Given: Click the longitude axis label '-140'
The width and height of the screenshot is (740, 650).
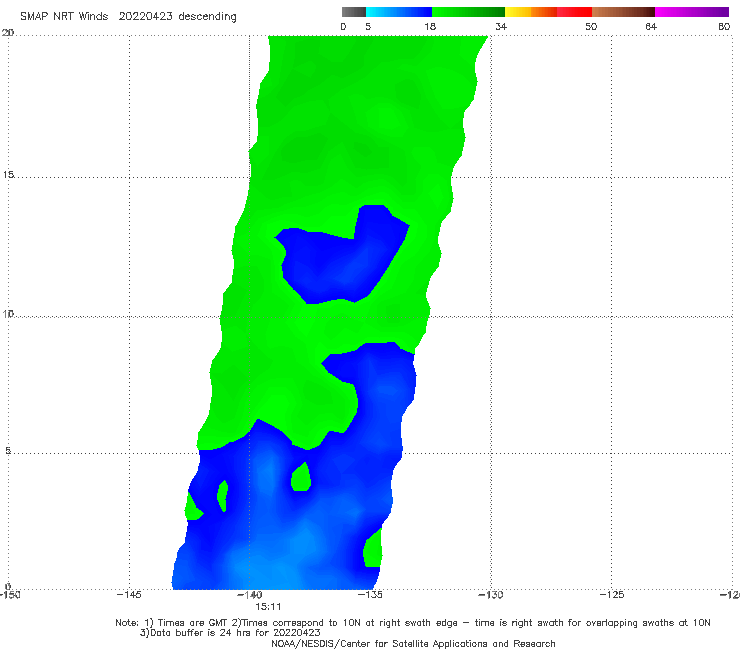Looking at the screenshot, I should point(250,595).
